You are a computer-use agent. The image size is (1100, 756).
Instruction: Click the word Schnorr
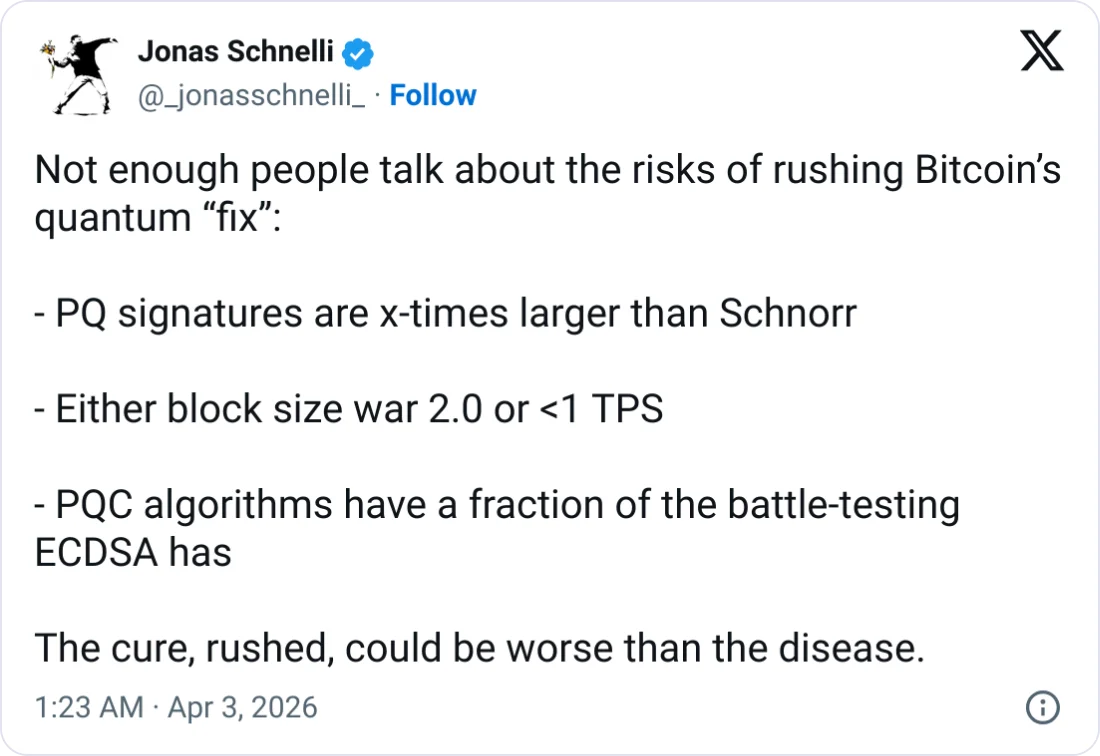[x=788, y=314]
